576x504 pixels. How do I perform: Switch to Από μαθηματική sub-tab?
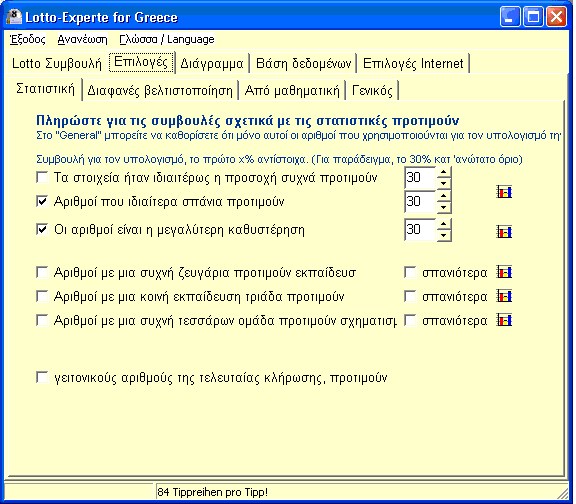tap(293, 90)
